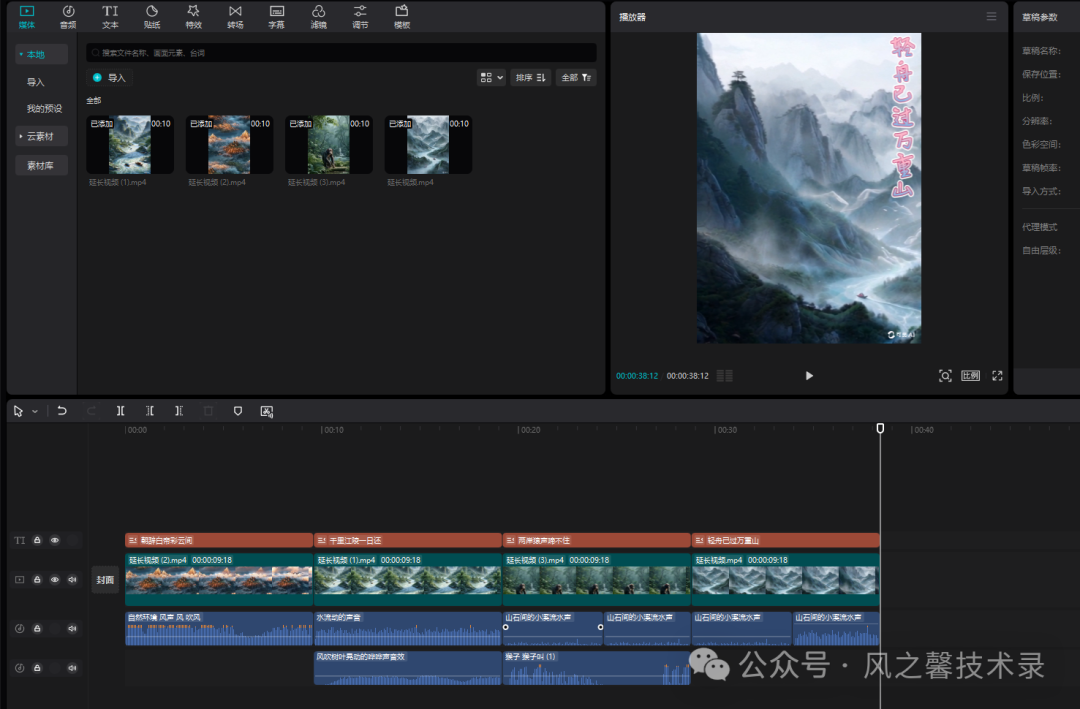Select the 猴子 猴子叫 (1) audio clip
Viewport: 1080px width, 709px height.
click(x=596, y=668)
